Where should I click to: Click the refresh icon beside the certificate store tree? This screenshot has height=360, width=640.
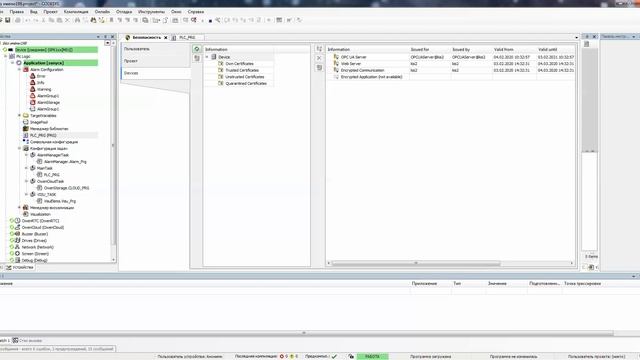click(197, 49)
